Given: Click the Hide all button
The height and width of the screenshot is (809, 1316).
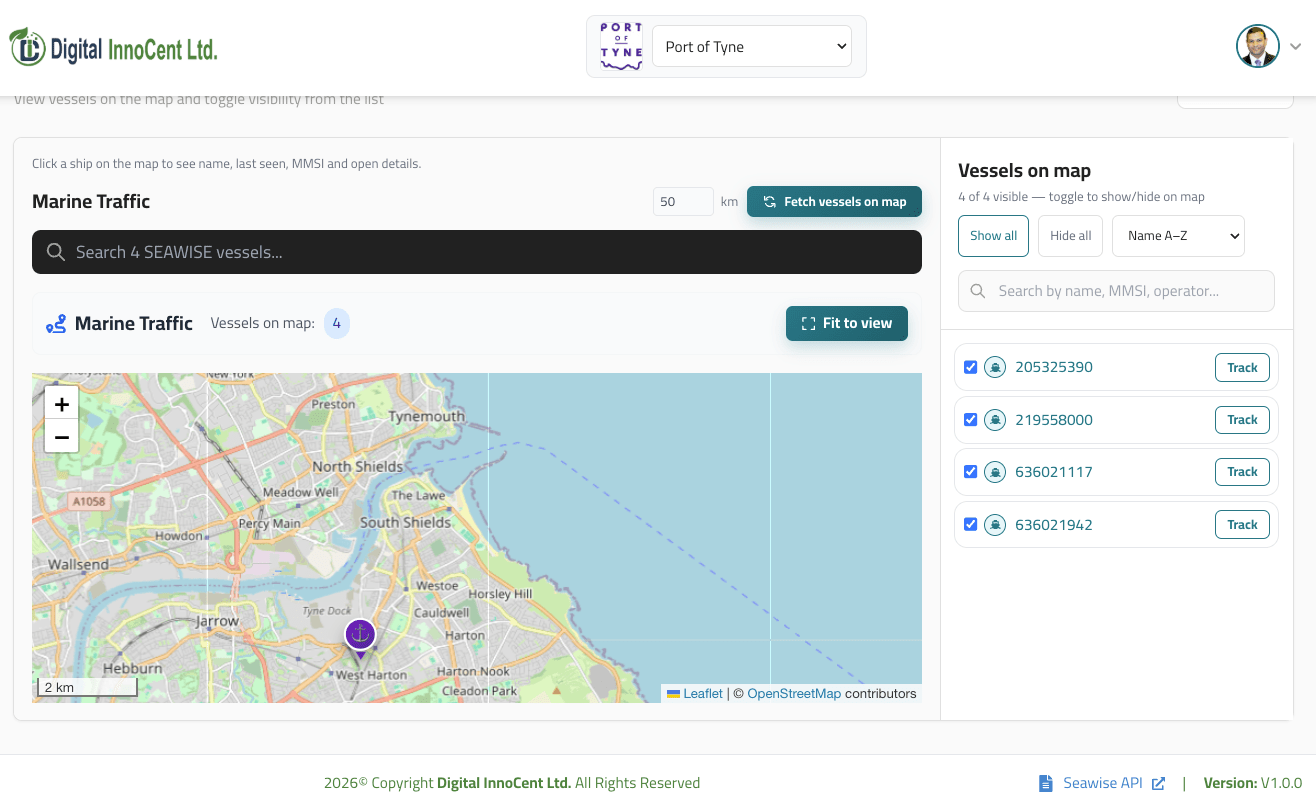Looking at the screenshot, I should tap(1071, 236).
